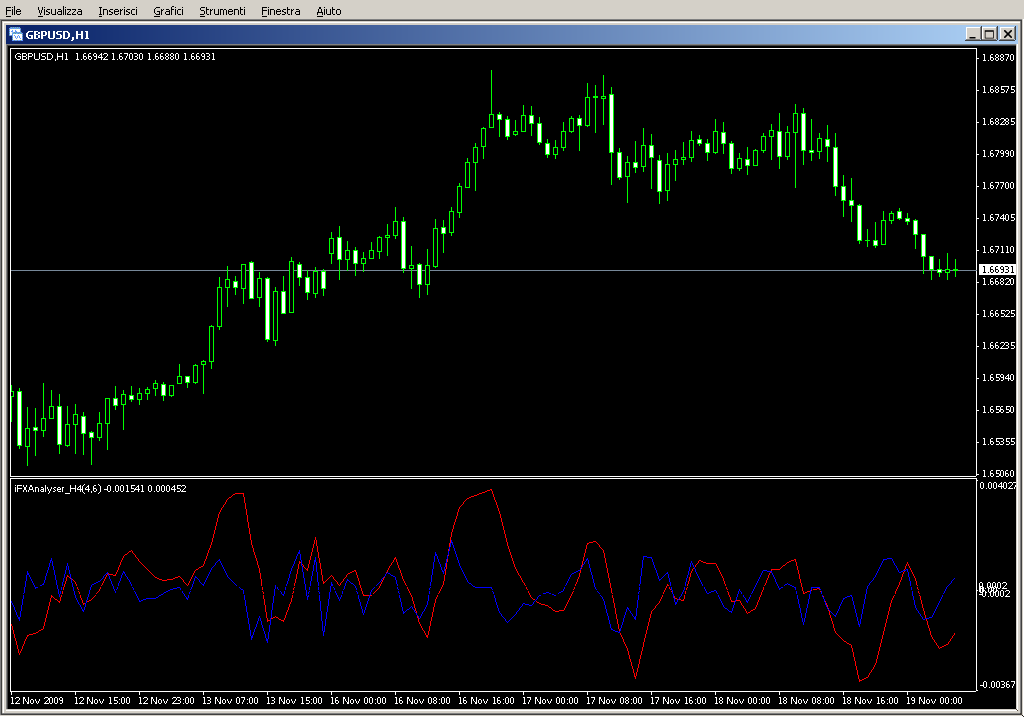Screen dimensions: 1024x717
Task: Click the 13 Nov 15:00 time label
Action: tap(294, 701)
